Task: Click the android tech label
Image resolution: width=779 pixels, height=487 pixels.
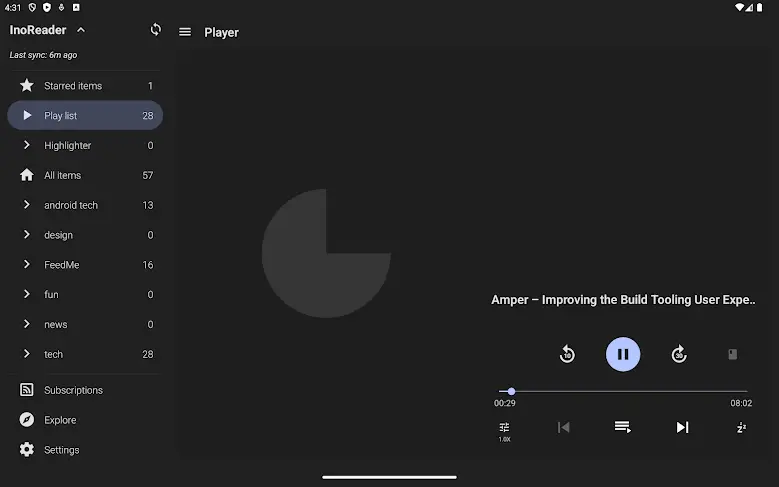Action: (x=71, y=205)
